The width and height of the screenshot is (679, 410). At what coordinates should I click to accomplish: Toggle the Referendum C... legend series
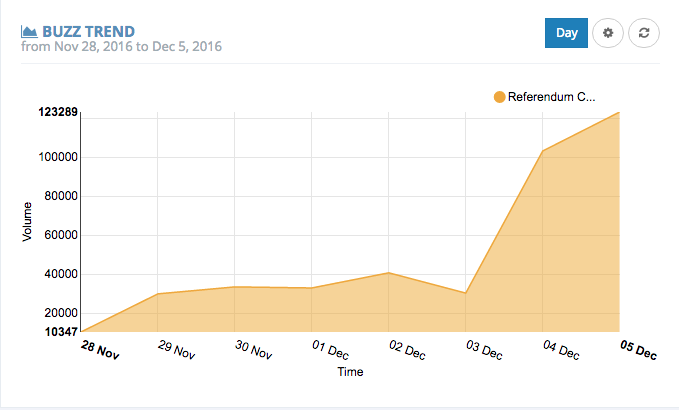[545, 97]
